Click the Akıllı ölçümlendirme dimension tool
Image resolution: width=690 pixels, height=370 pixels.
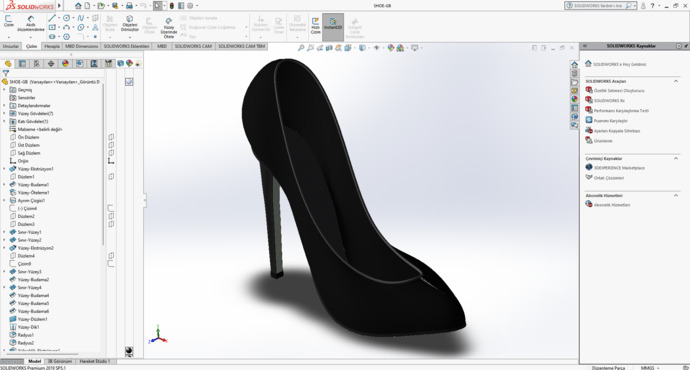point(30,23)
